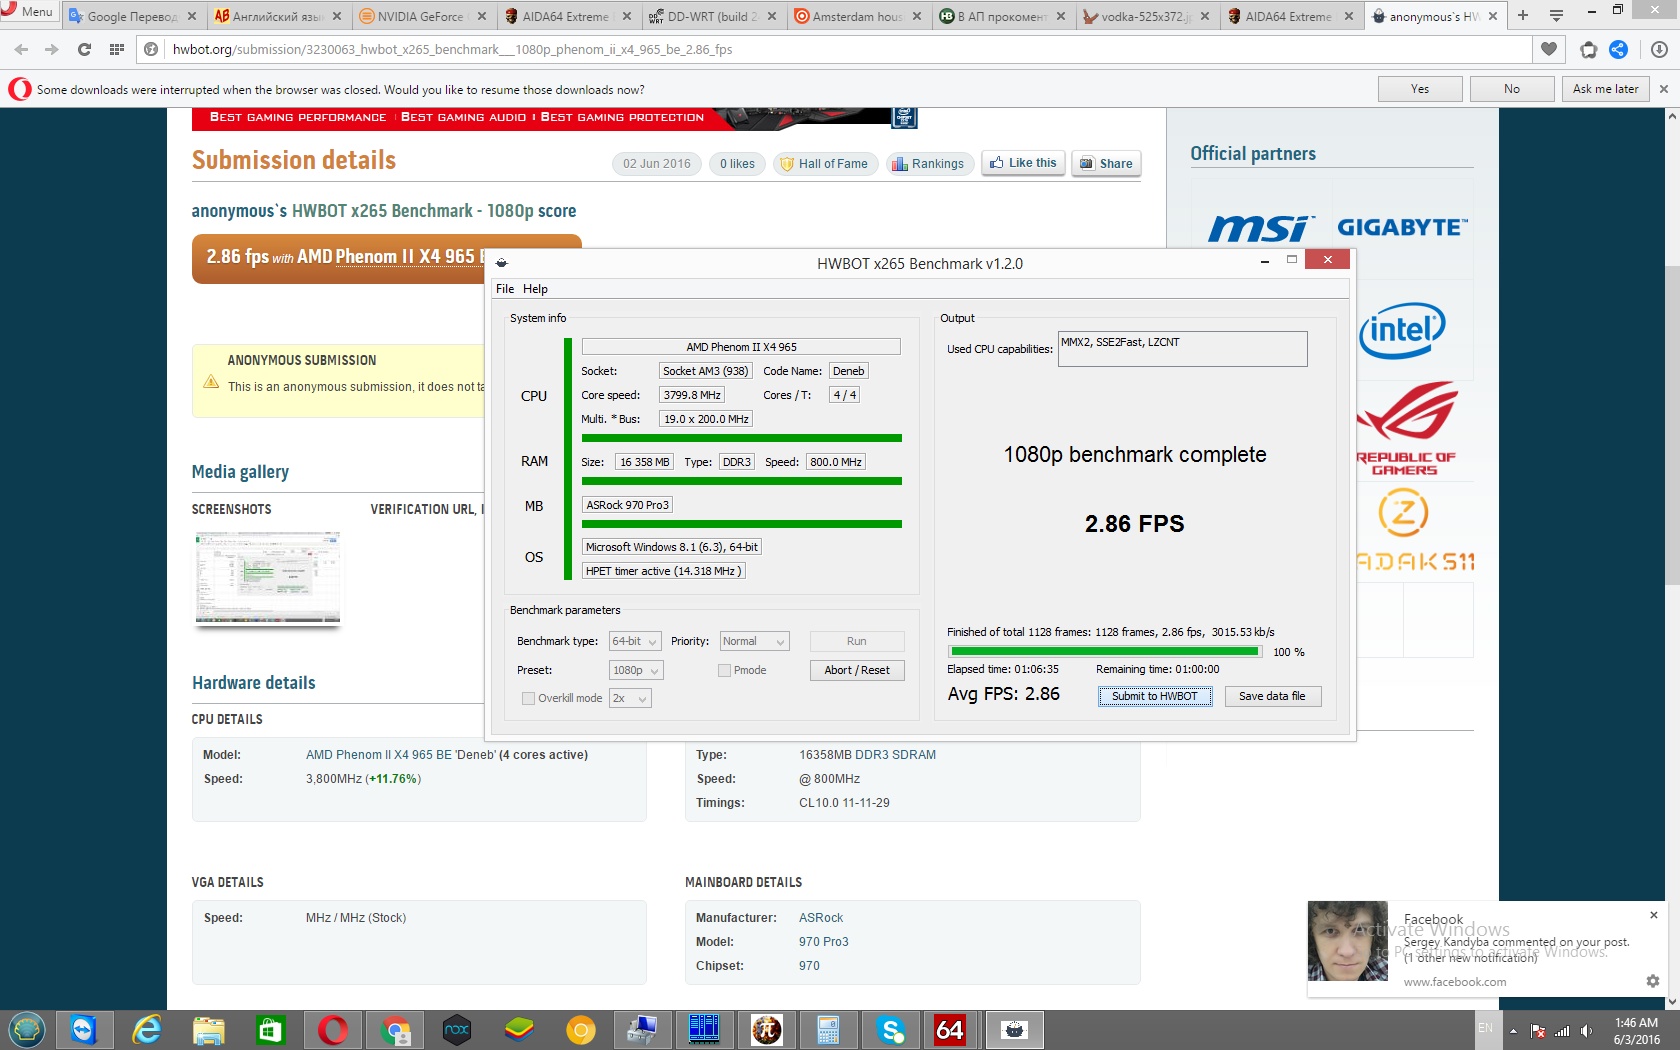Open the tab list menu icon
This screenshot has height=1050, width=1680.
coord(1556,15)
